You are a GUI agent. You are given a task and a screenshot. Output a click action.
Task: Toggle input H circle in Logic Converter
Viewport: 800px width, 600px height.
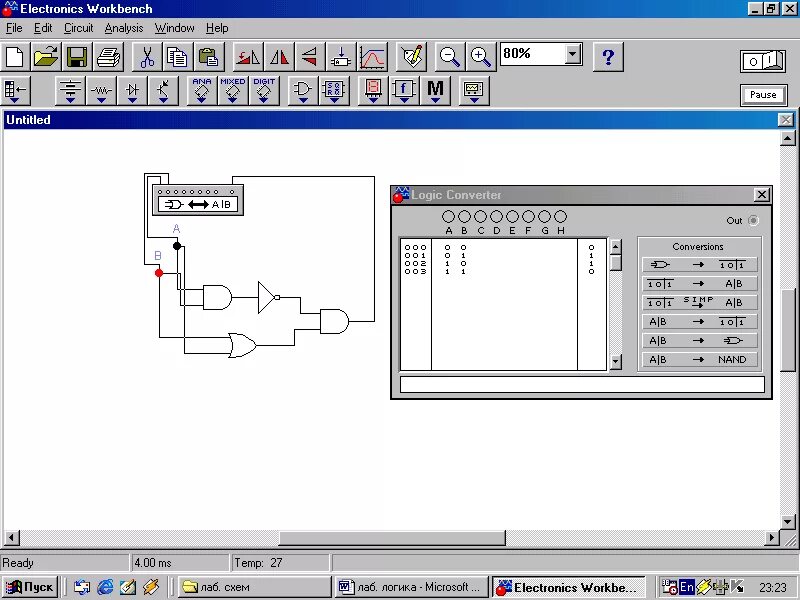[x=560, y=217]
